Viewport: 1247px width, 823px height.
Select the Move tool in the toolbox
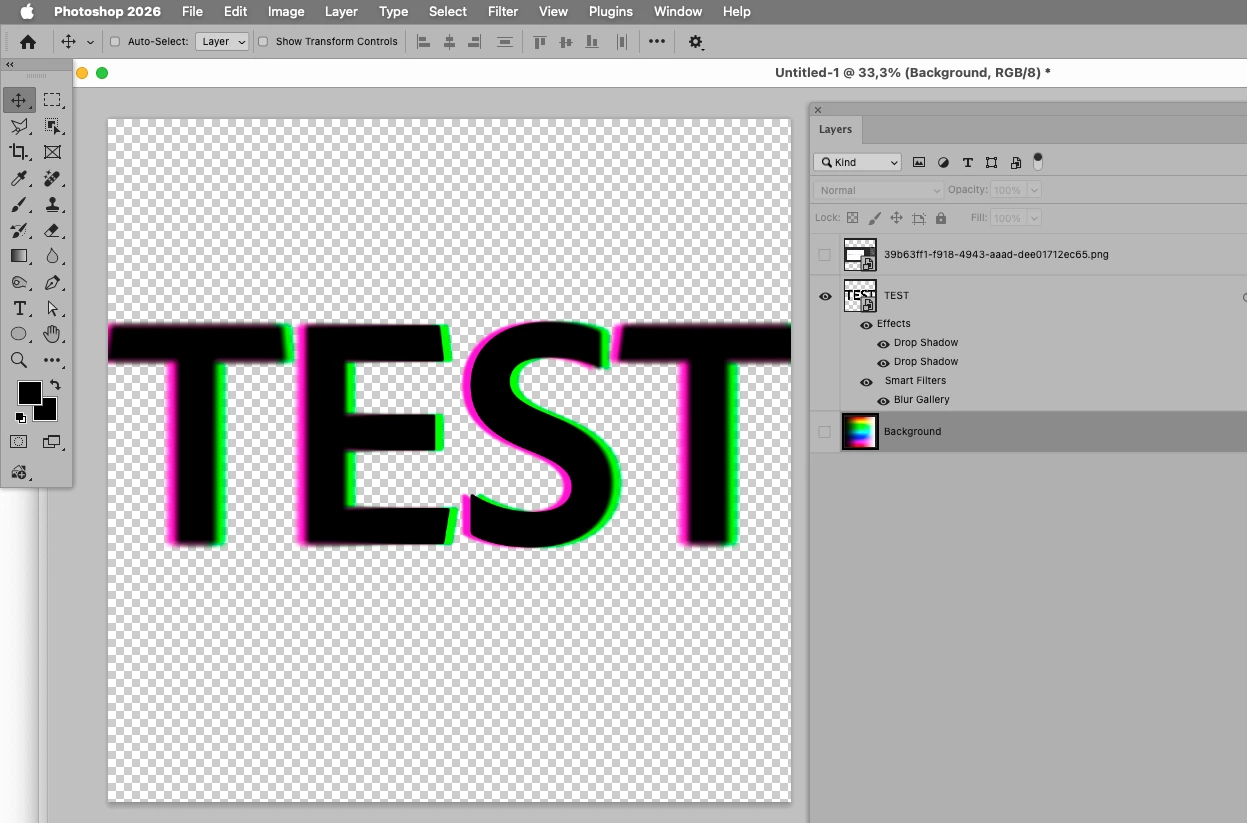[x=19, y=100]
